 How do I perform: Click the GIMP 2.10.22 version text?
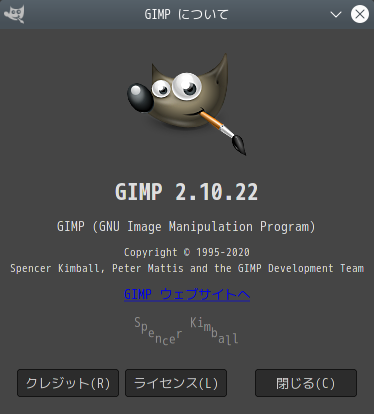(x=187, y=192)
